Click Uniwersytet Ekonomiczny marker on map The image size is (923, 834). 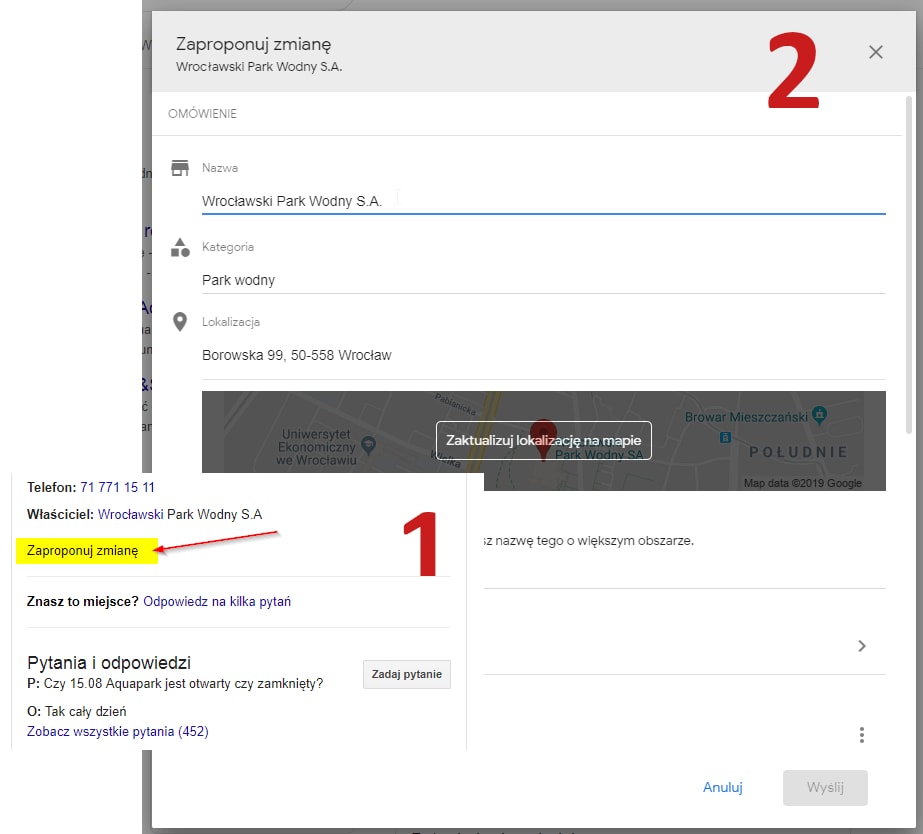tap(368, 444)
